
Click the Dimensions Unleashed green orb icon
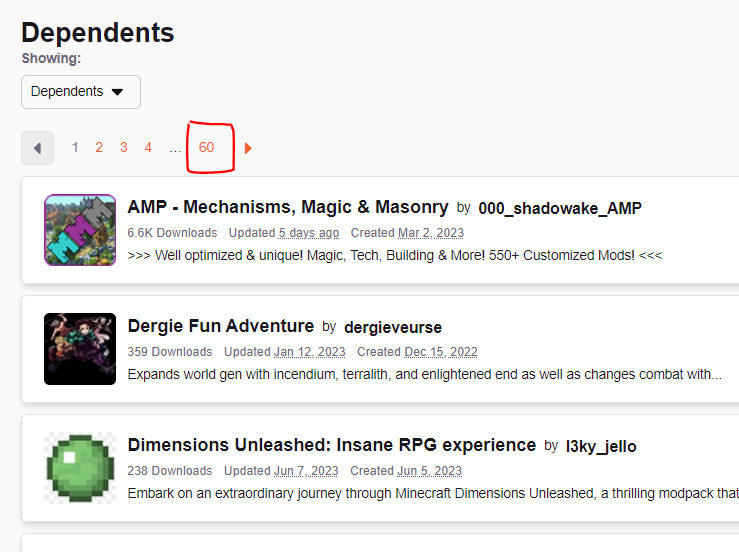point(80,468)
